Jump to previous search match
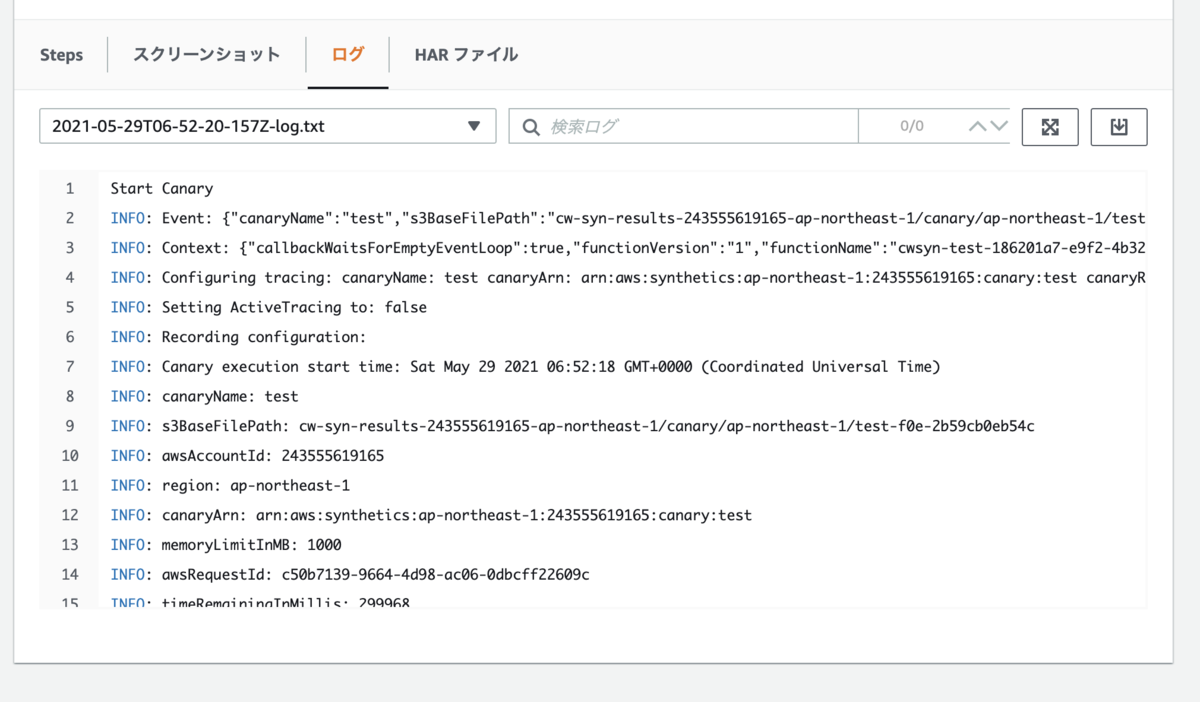The width and height of the screenshot is (1200, 702). (976, 127)
